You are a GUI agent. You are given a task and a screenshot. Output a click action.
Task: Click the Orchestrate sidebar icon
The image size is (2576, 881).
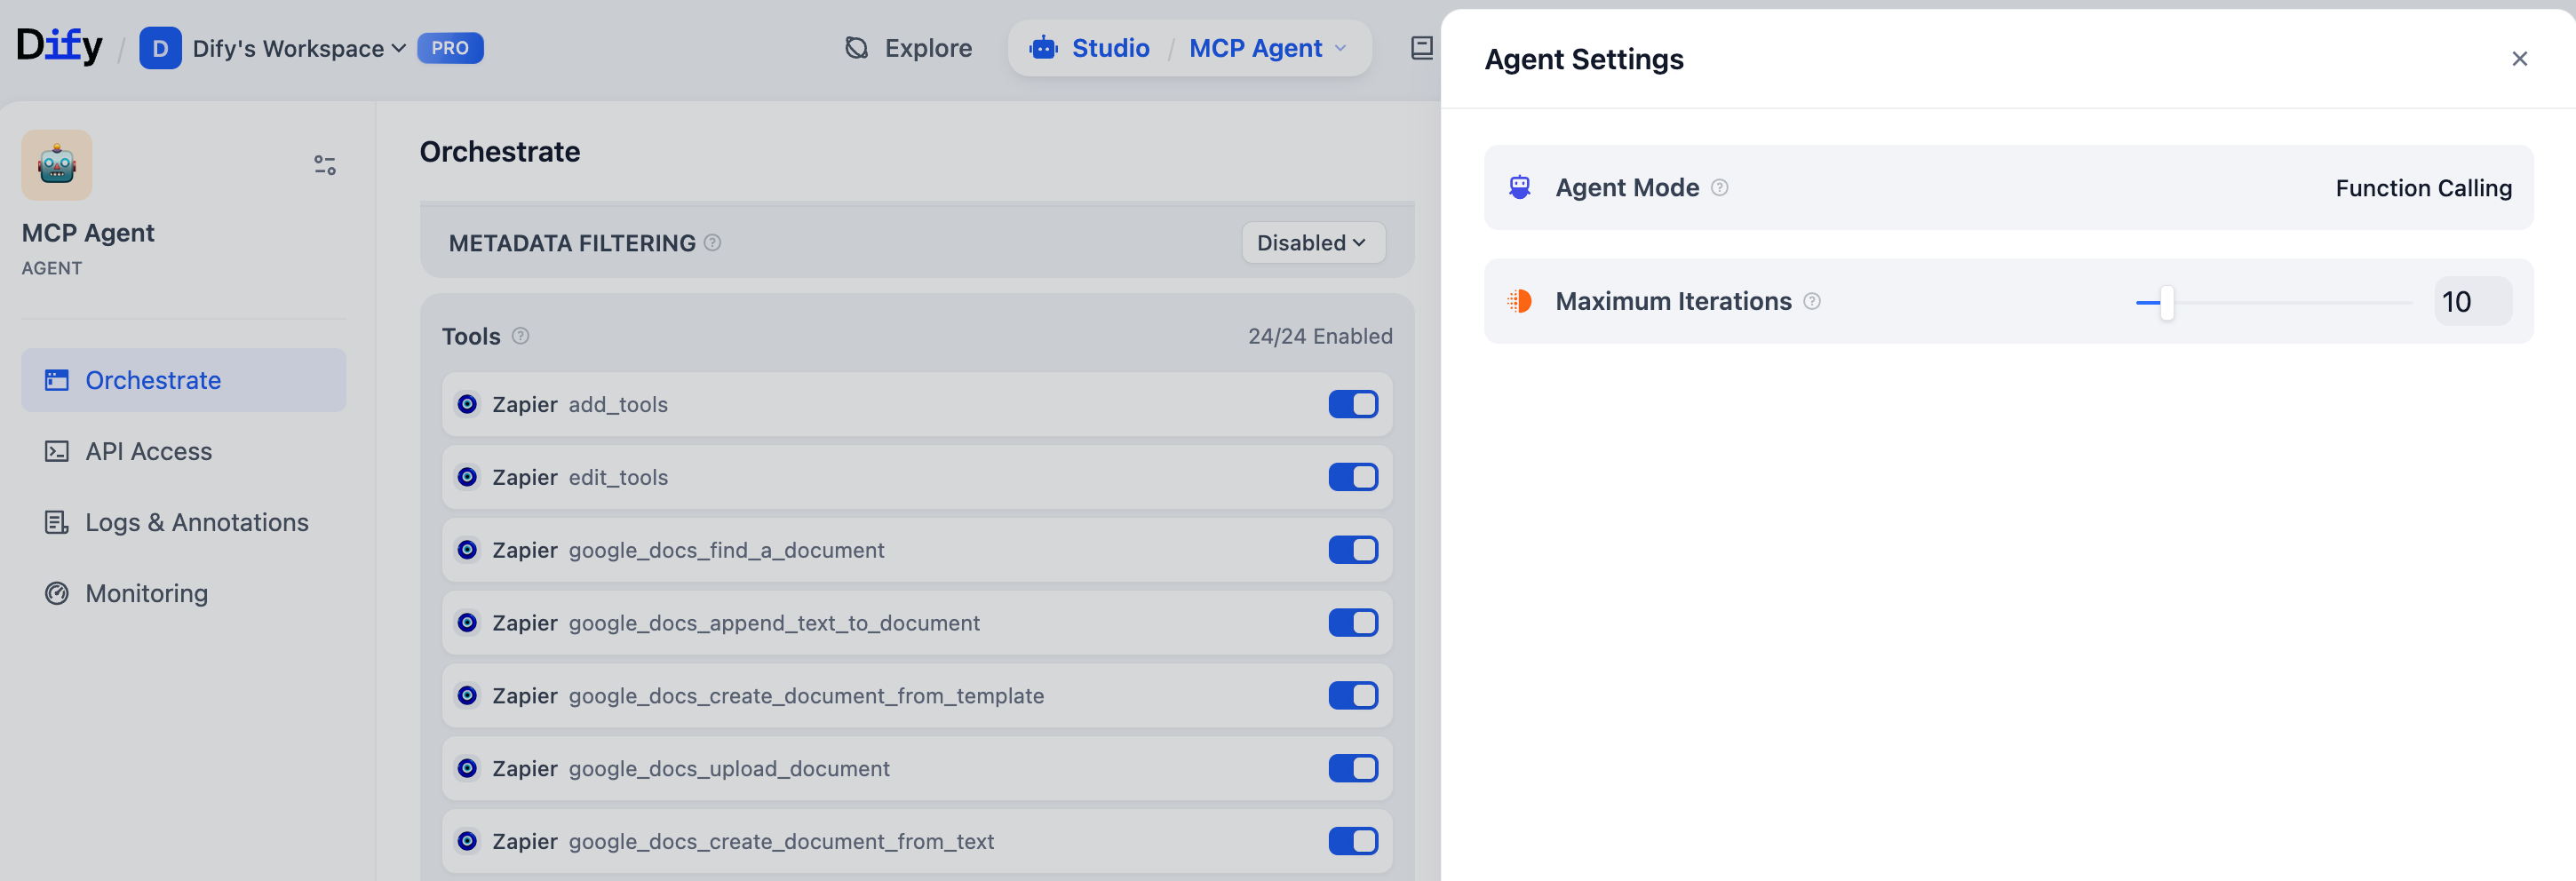[57, 380]
